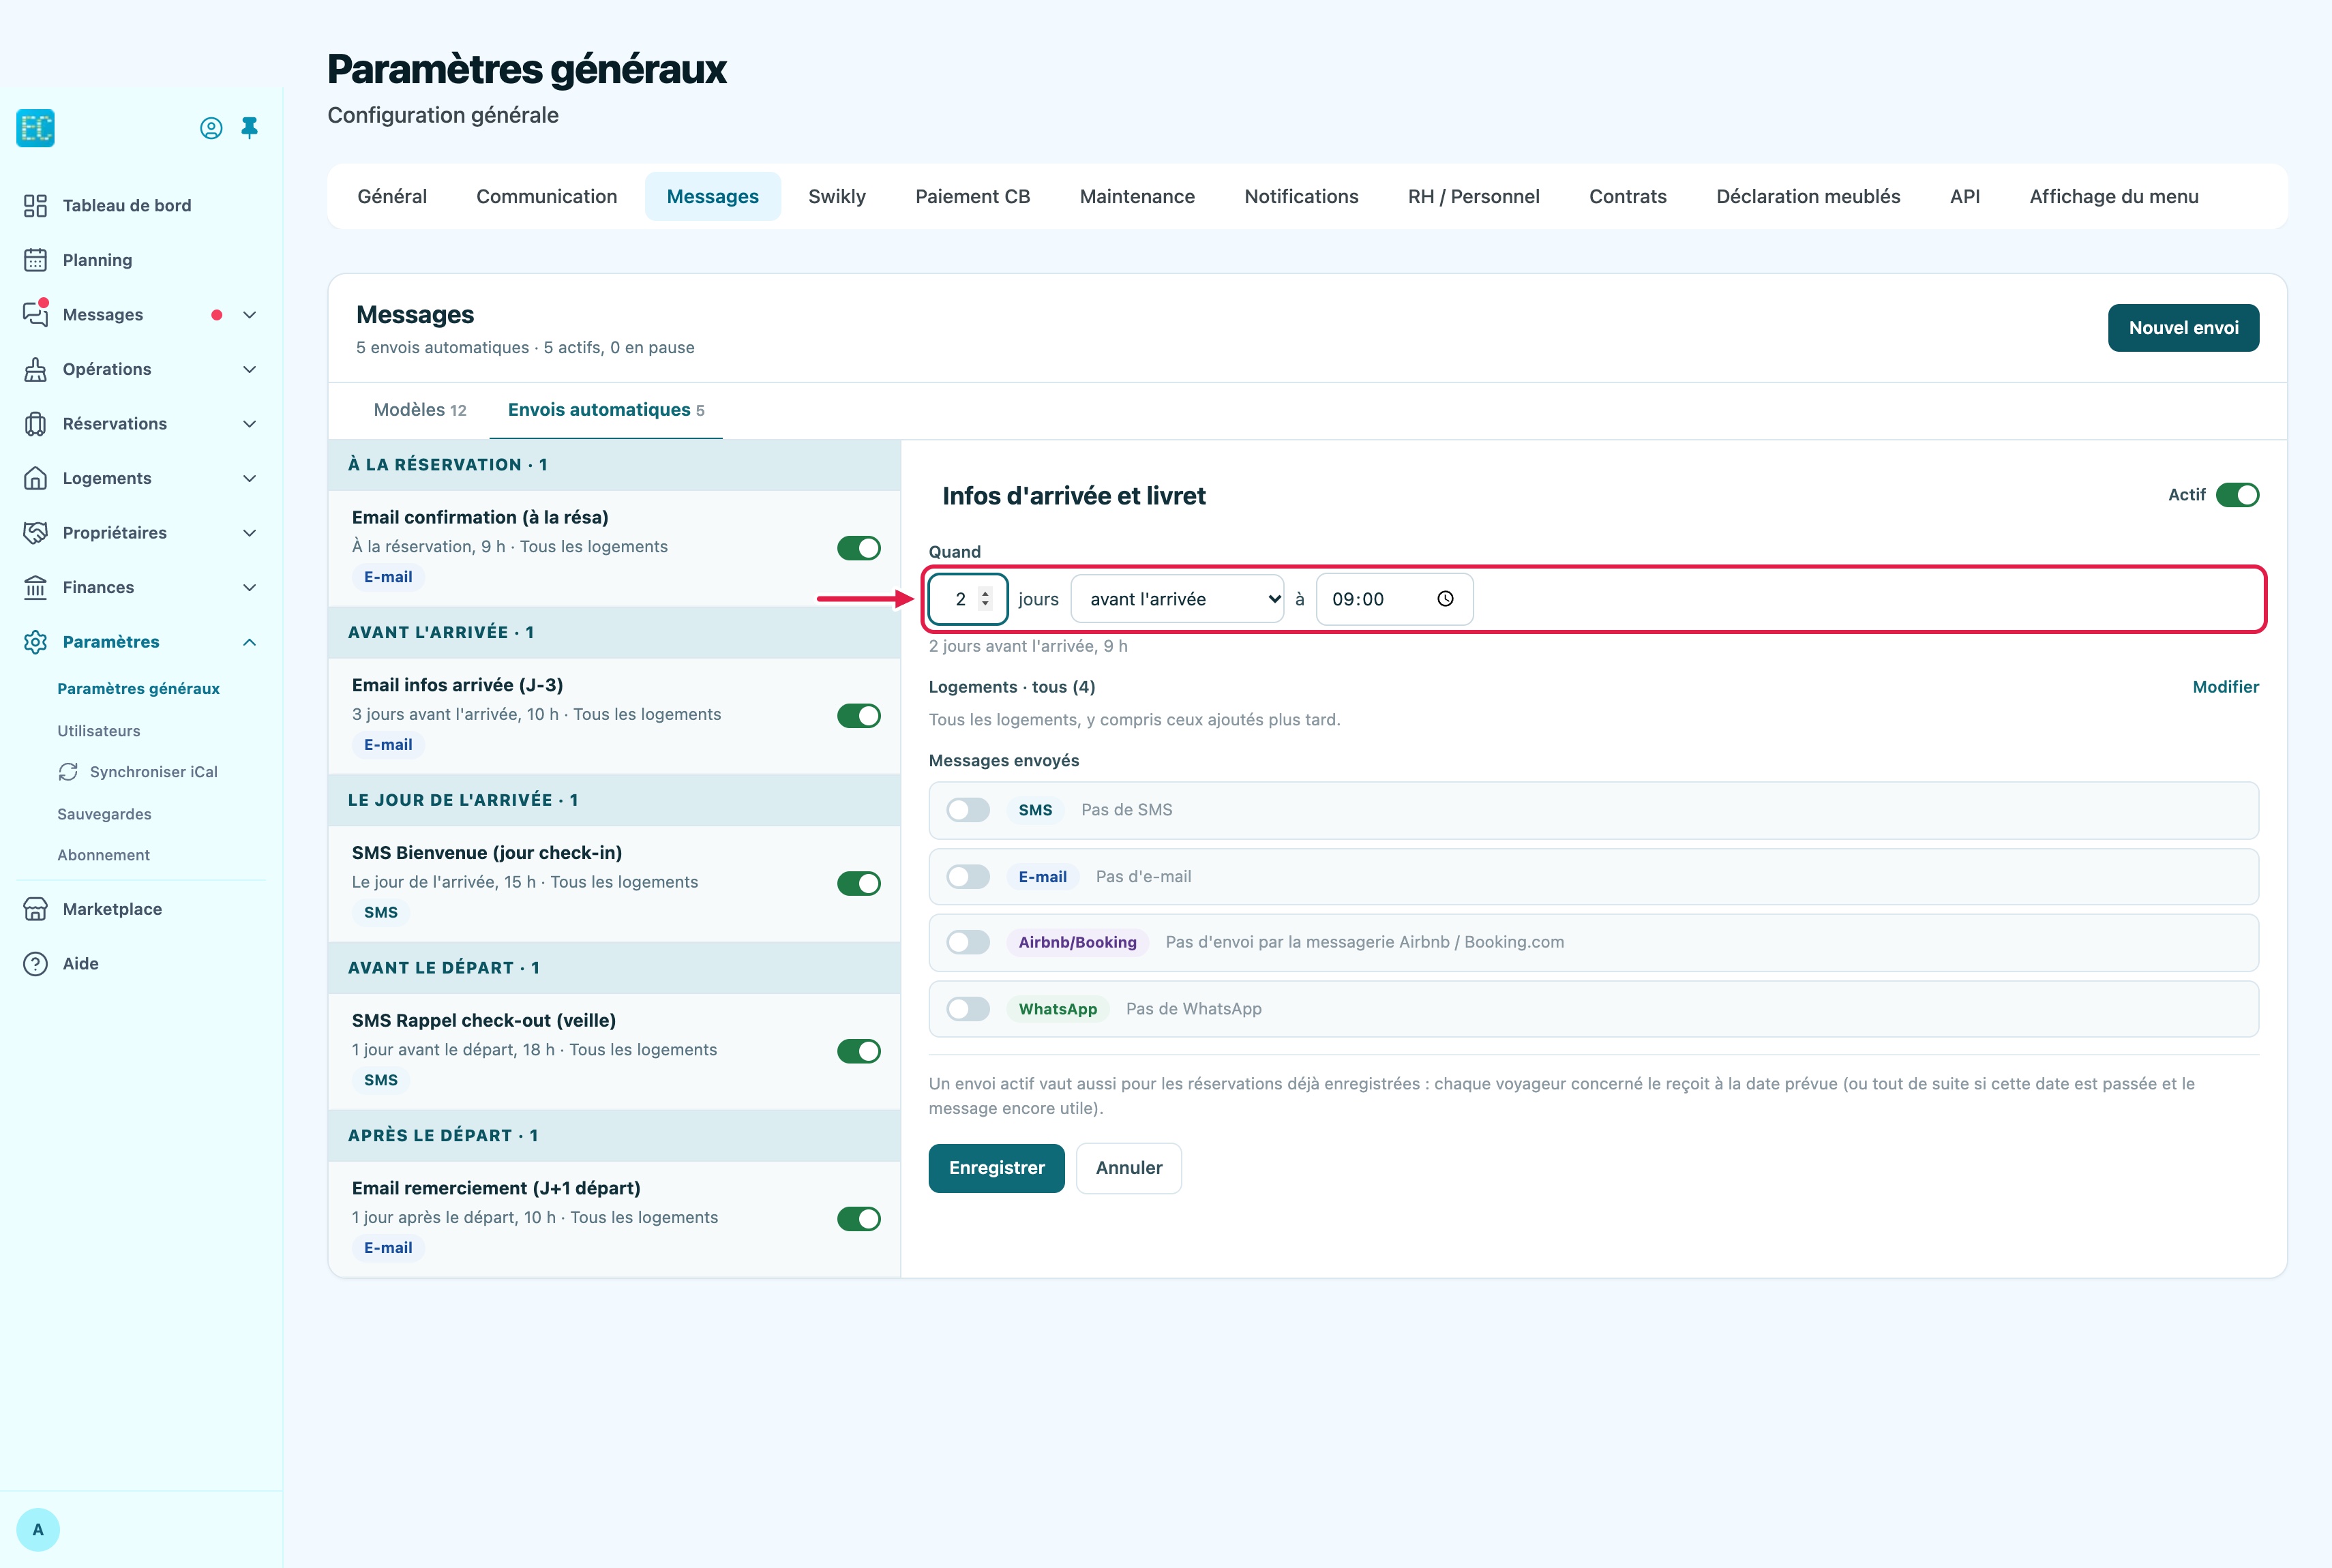Switch to the Général tab
The image size is (2332, 1568).
(392, 196)
